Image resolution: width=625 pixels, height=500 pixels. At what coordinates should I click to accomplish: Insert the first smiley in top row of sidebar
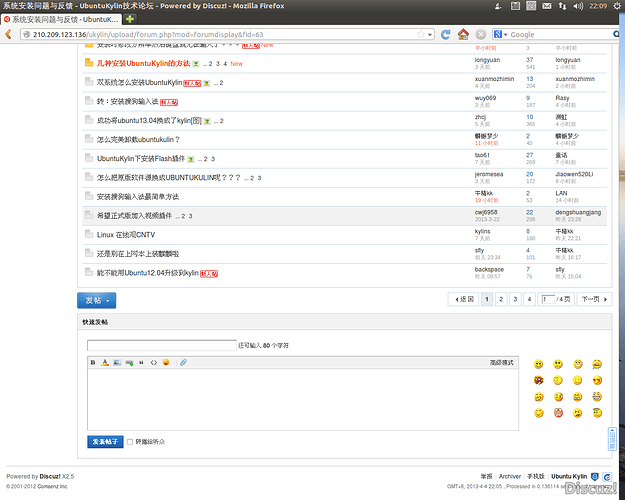(539, 364)
